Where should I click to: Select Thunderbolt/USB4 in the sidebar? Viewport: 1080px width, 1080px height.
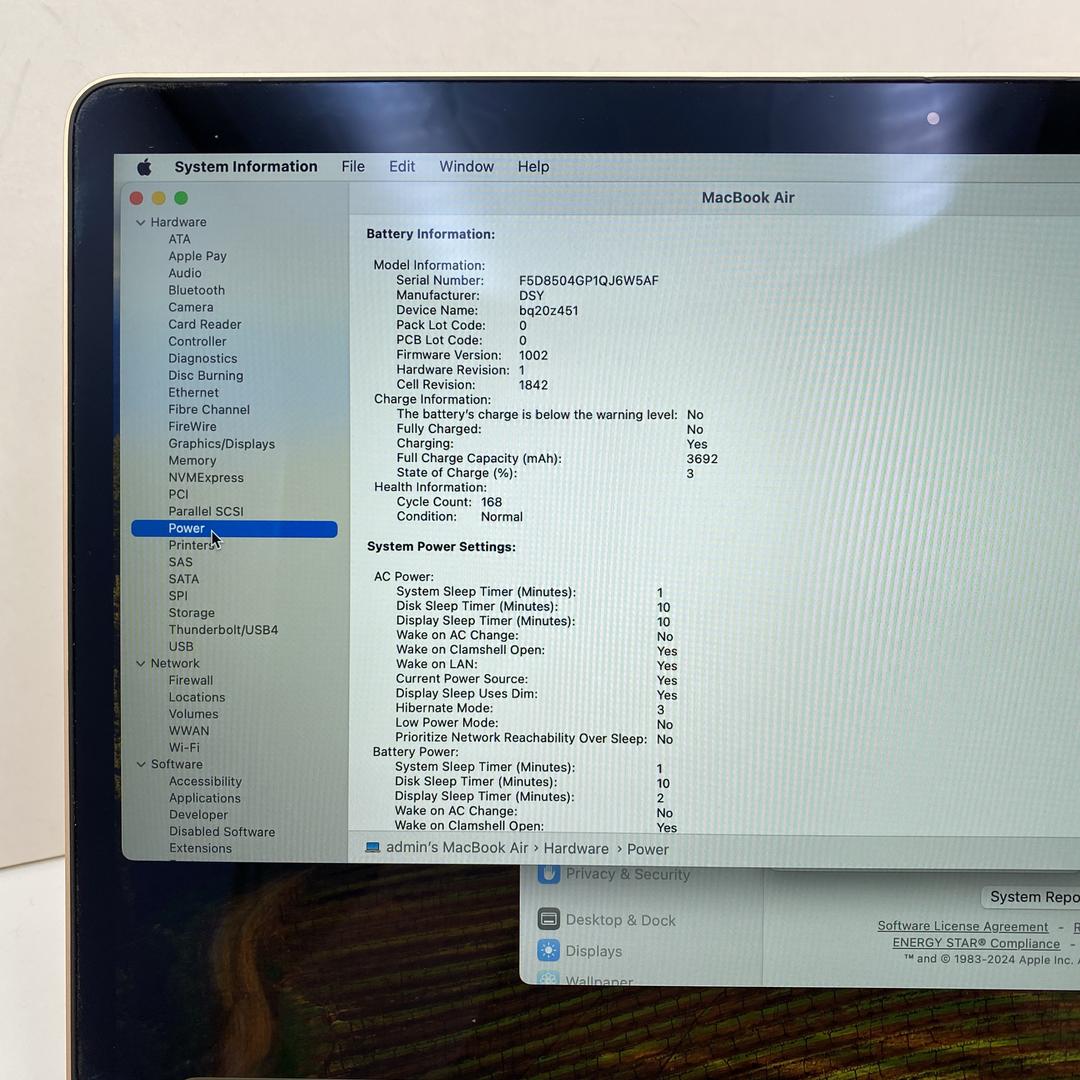(x=223, y=630)
